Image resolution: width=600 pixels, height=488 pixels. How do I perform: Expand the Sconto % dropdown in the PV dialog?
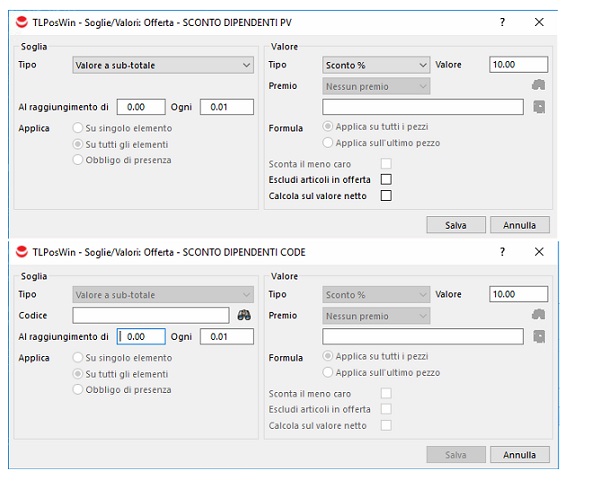(x=376, y=65)
